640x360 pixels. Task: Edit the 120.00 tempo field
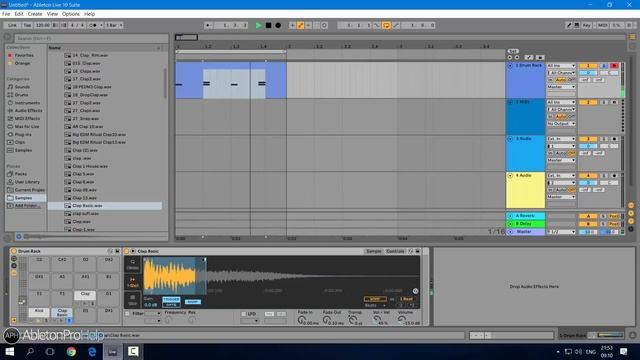(x=42, y=25)
